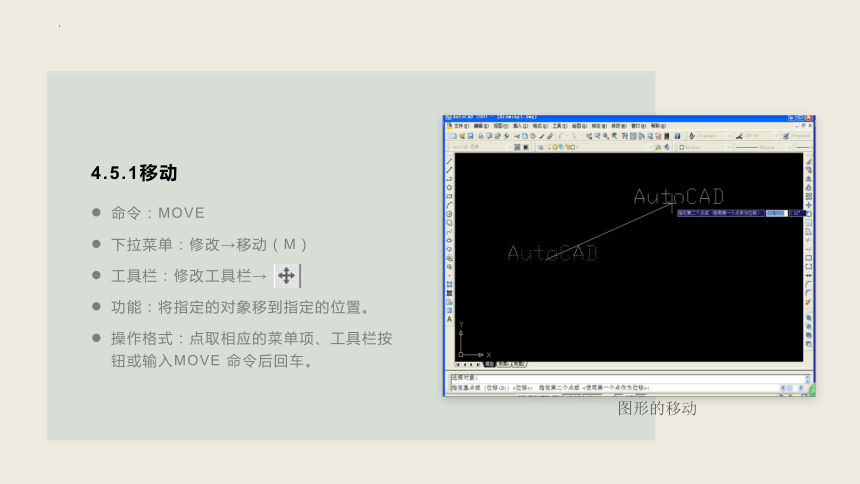Open the 帮助(H) menu
Image resolution: width=860 pixels, height=484 pixels.
click(658, 126)
